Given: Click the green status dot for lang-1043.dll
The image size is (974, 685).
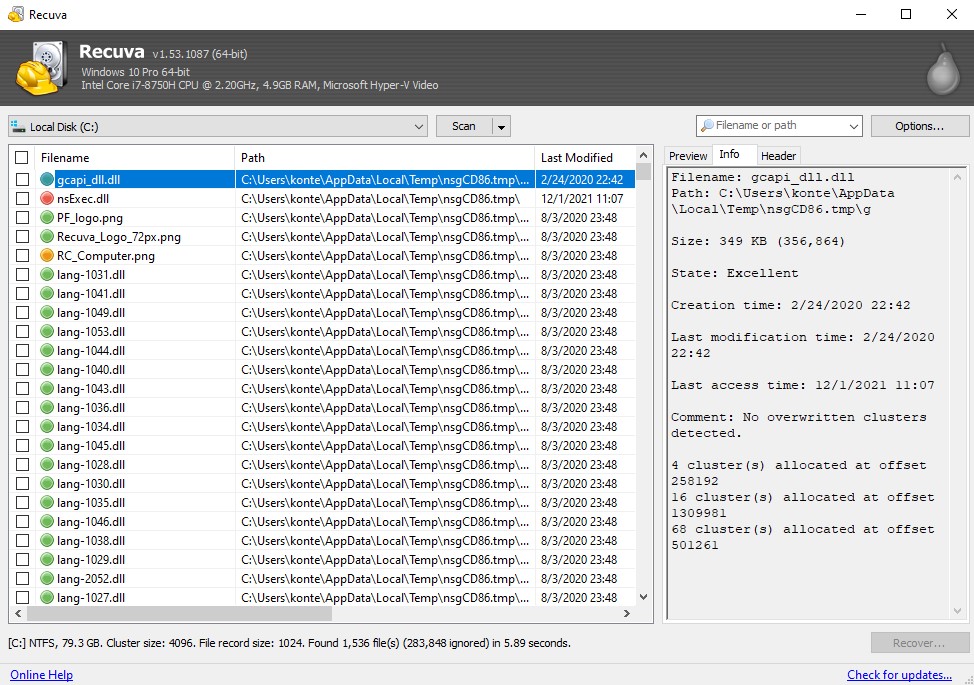Looking at the screenshot, I should tap(47, 389).
